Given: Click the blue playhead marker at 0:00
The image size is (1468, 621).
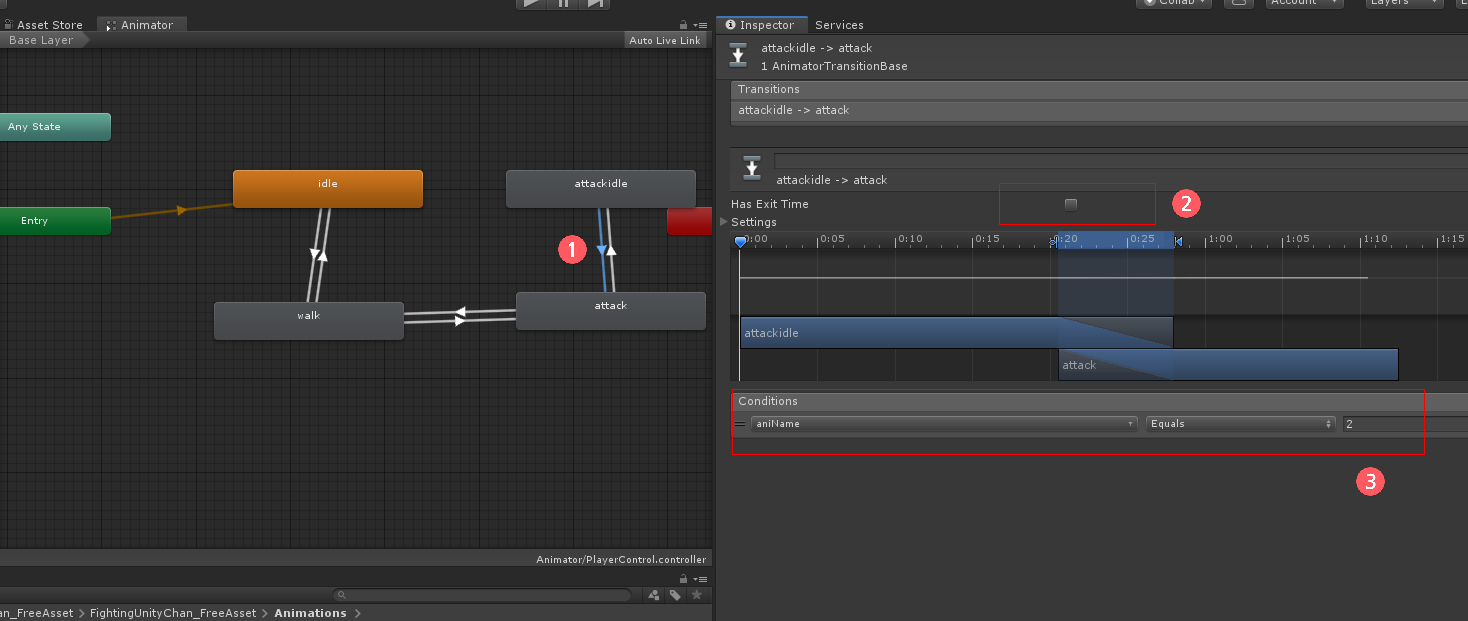Looking at the screenshot, I should pyautogui.click(x=740, y=241).
